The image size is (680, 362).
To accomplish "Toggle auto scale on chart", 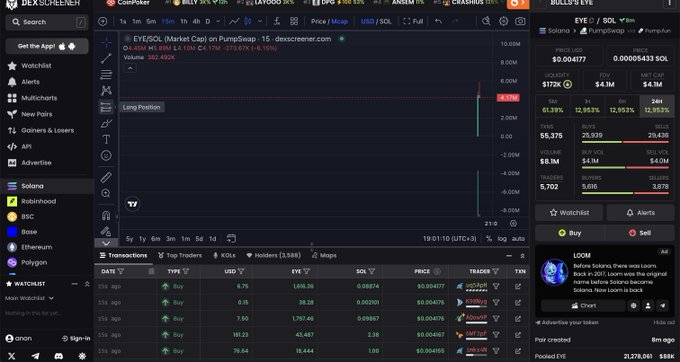I will [518, 238].
